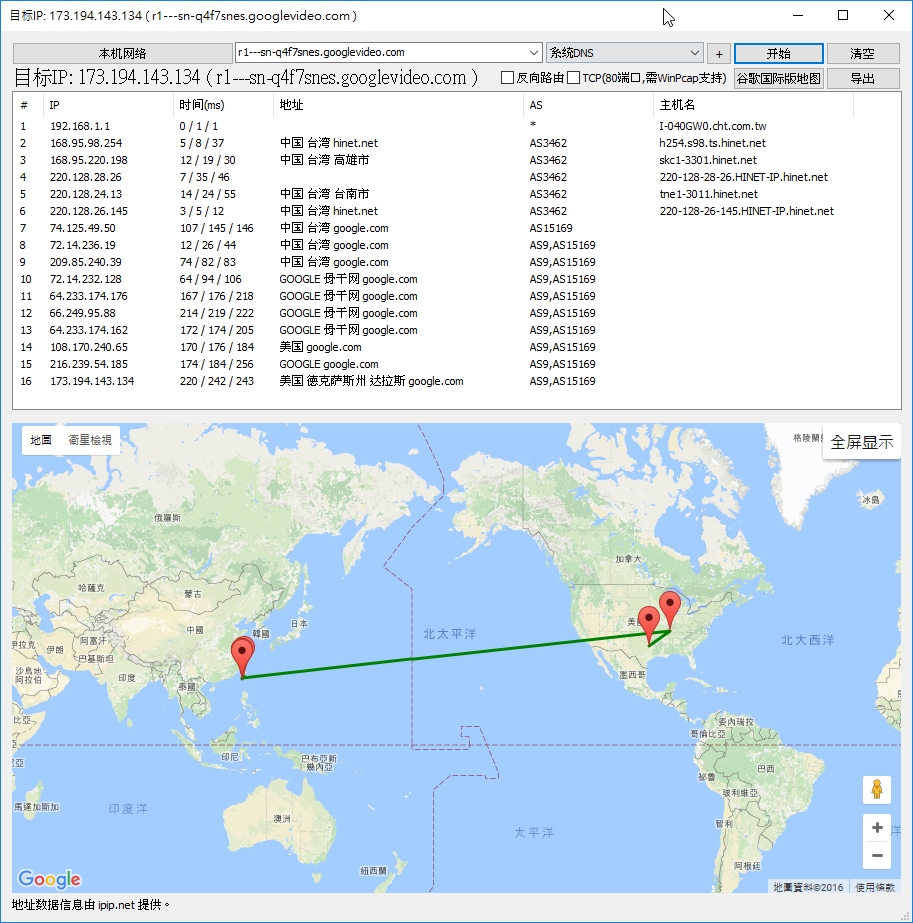
Task: Select hop row 74.125.49.50
Action: point(456,228)
